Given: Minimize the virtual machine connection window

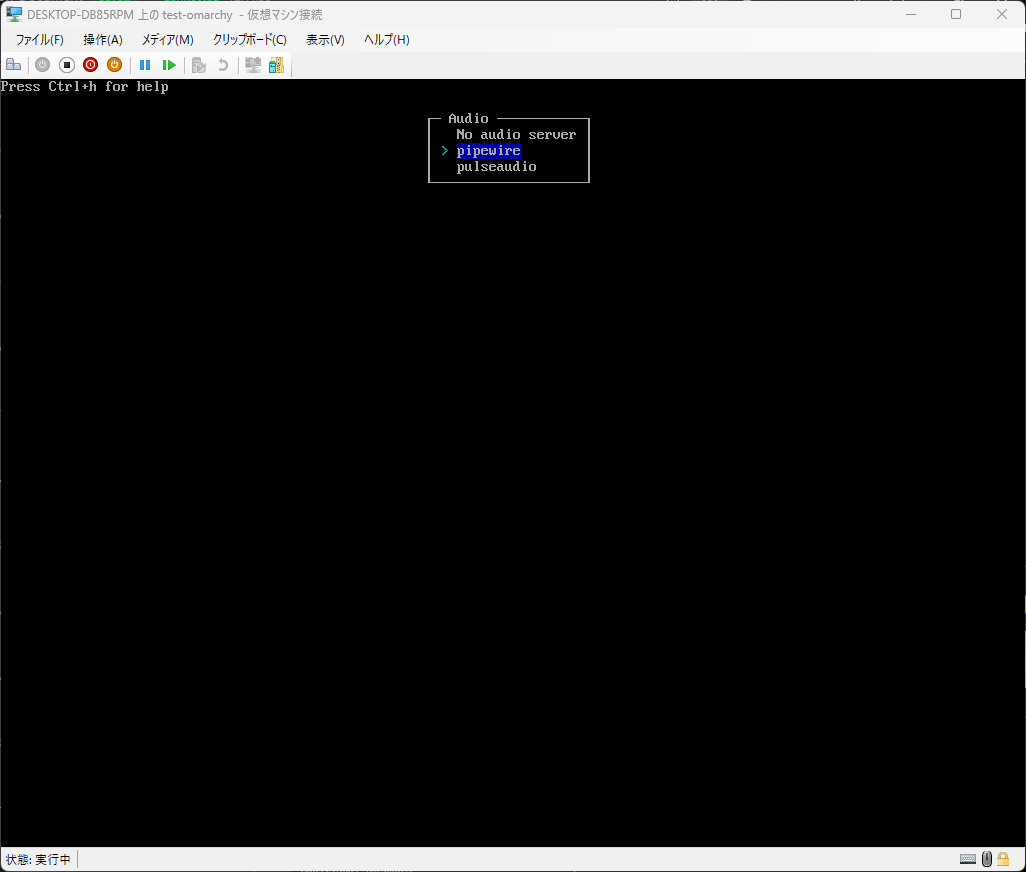Looking at the screenshot, I should (x=911, y=14).
